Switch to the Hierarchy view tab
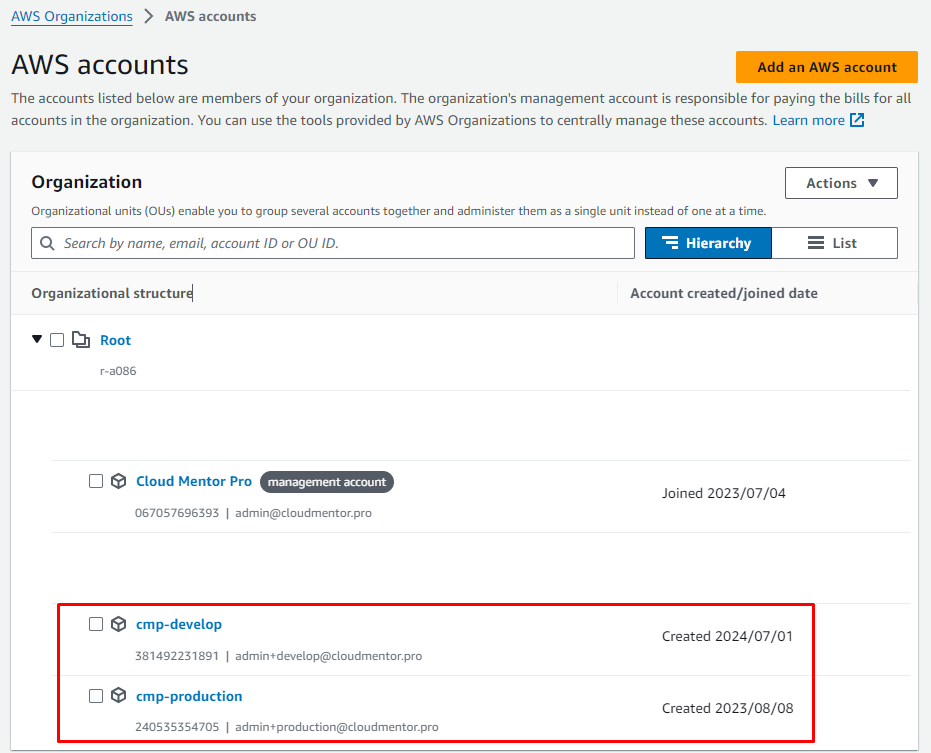The height and width of the screenshot is (753, 931). 707,243
